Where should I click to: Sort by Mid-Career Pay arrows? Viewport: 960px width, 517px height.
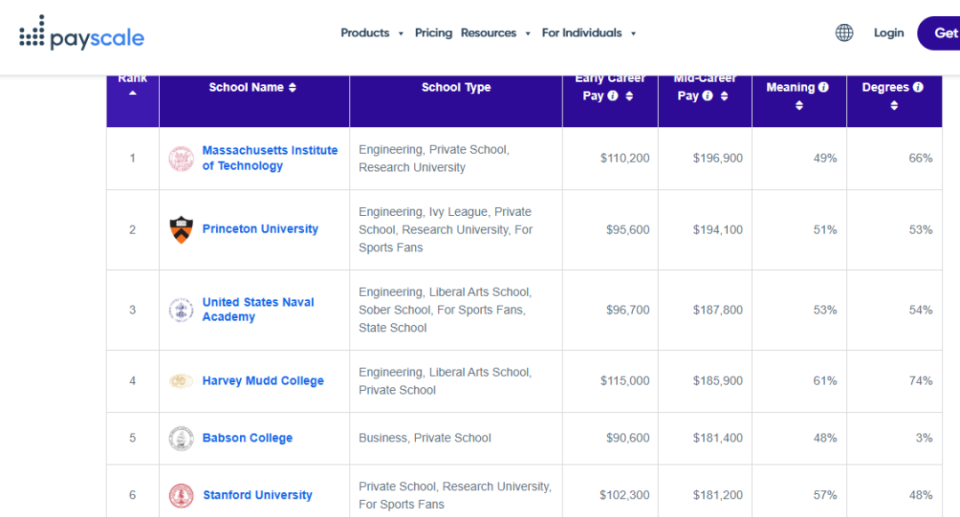tap(724, 96)
